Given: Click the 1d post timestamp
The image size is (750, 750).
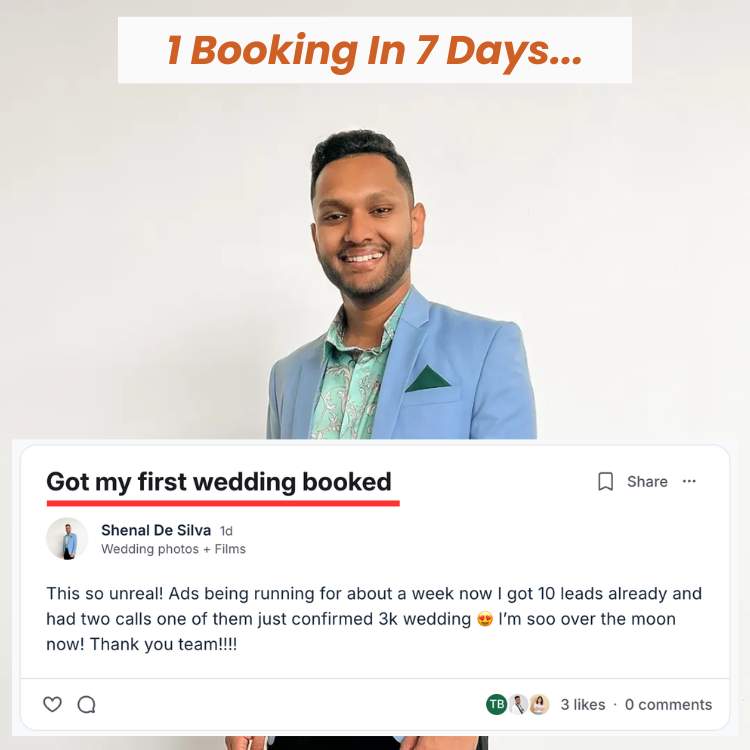Looking at the screenshot, I should (x=226, y=531).
